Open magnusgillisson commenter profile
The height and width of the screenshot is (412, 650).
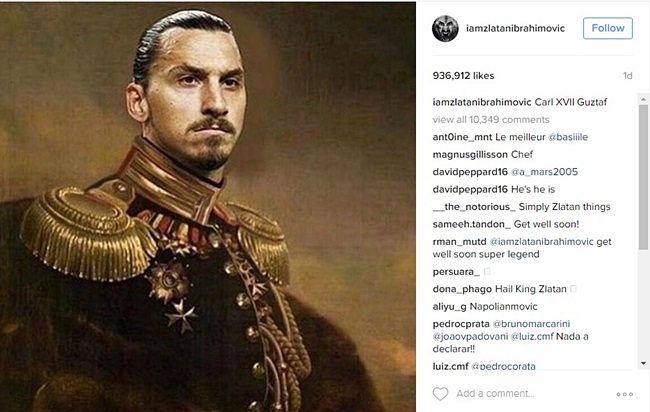click(470, 155)
